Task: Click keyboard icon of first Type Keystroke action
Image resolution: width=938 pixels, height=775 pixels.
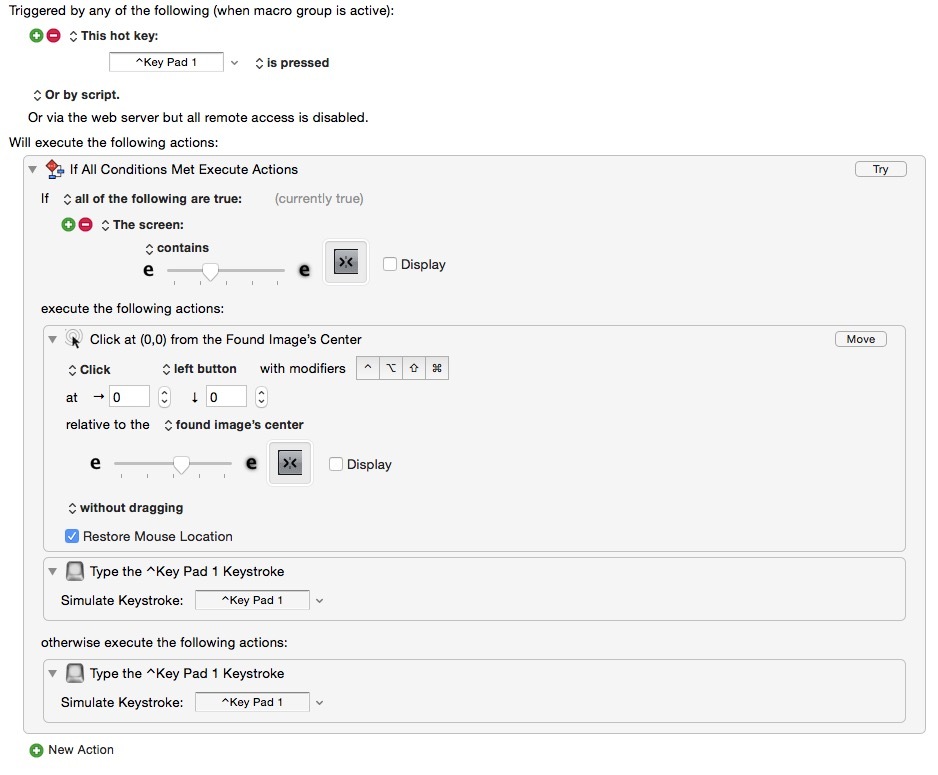Action: coord(75,571)
